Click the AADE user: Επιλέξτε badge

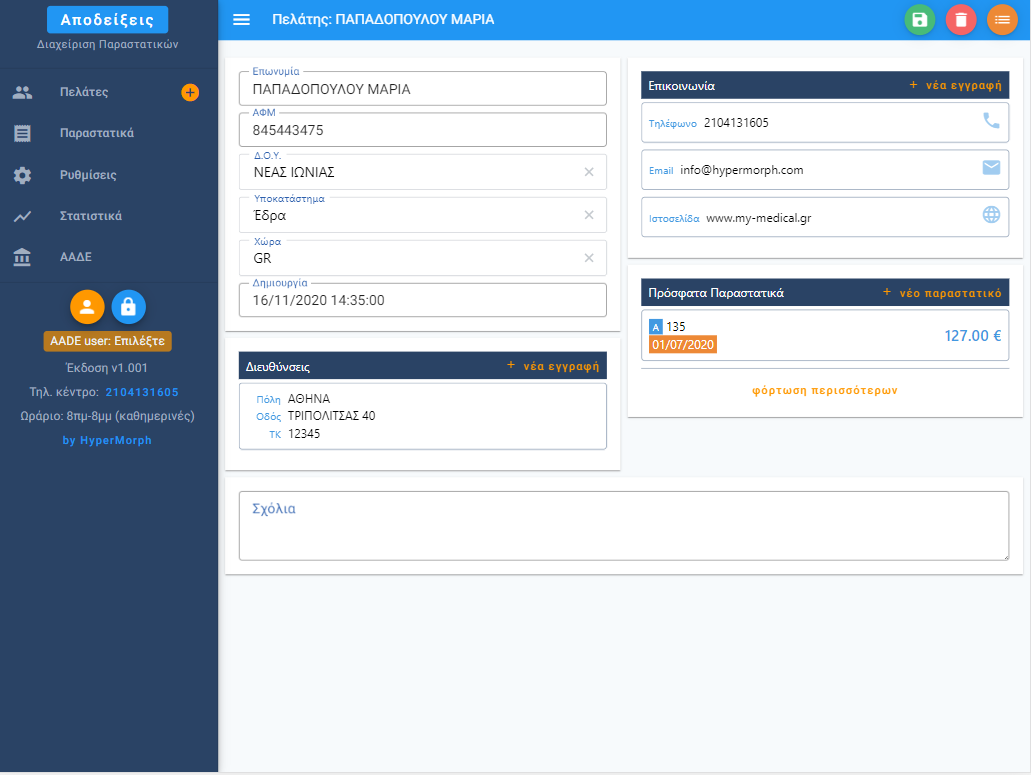[108, 341]
